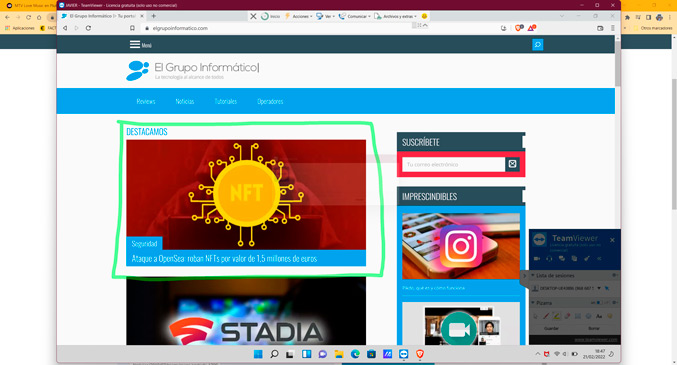
Task: Open TeamViewer file transfer icon
Action: (574, 258)
